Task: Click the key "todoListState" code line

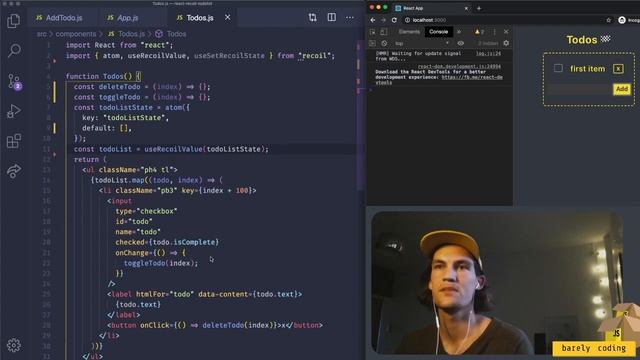Action: [x=125, y=118]
